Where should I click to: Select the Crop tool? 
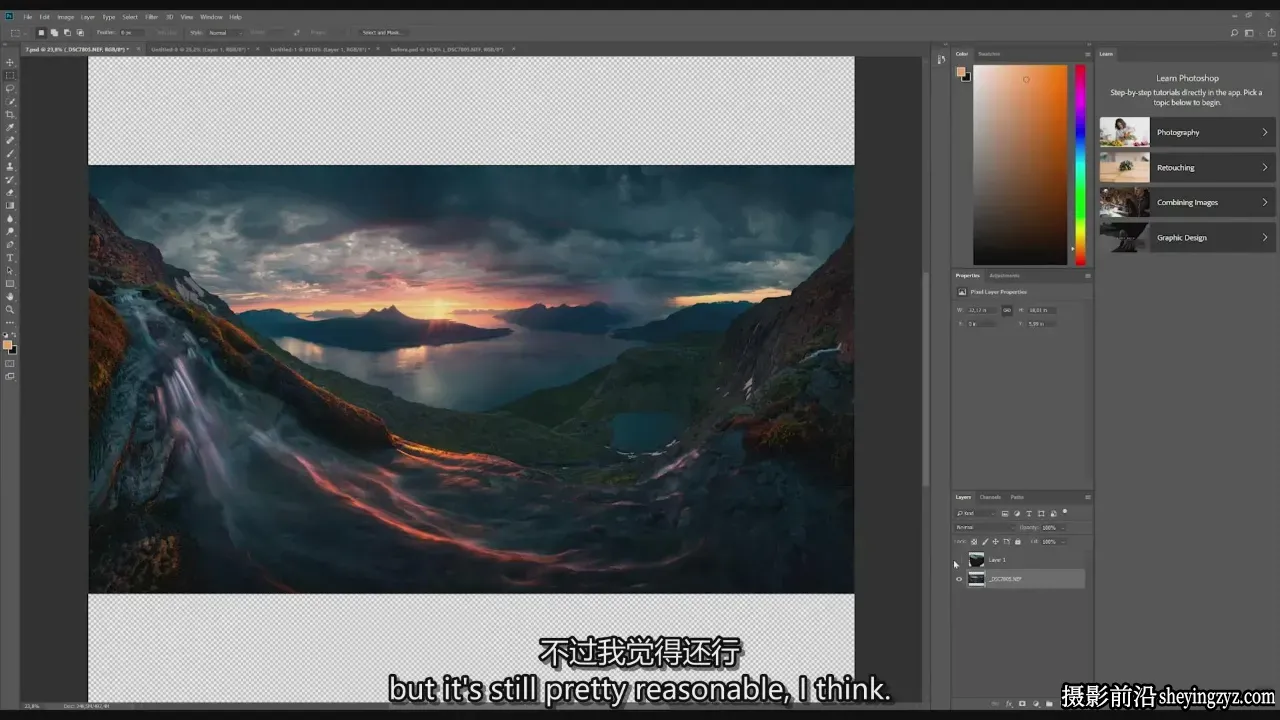click(10, 114)
